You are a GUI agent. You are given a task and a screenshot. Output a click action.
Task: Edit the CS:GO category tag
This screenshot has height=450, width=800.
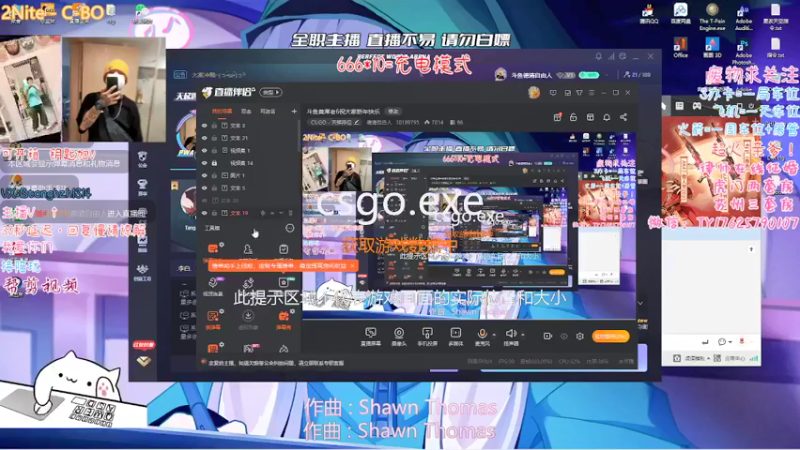[x=335, y=122]
